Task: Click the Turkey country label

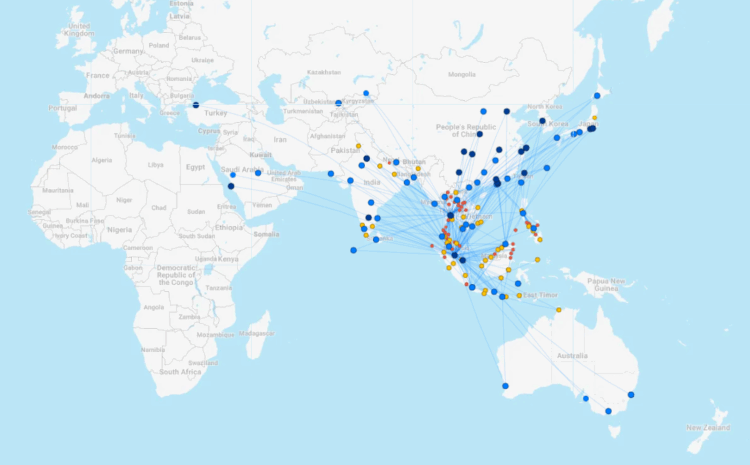Action: [x=215, y=113]
